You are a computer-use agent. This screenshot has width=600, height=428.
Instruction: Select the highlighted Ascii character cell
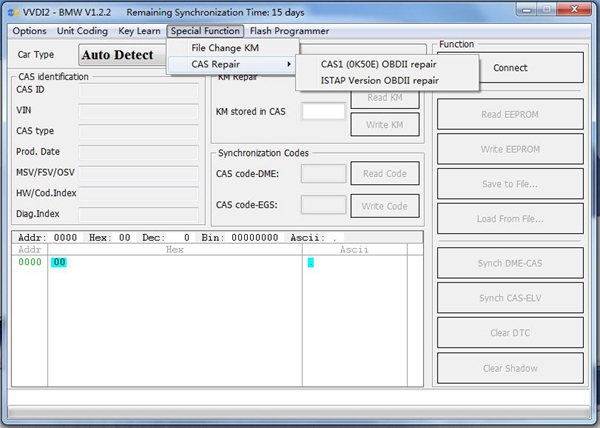(311, 262)
